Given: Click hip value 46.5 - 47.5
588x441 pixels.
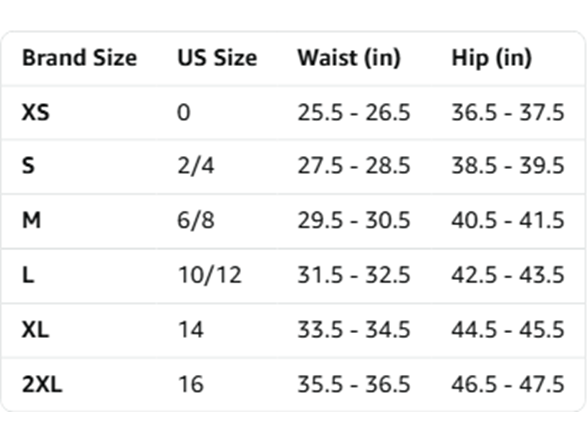Looking at the screenshot, I should click(x=508, y=384).
